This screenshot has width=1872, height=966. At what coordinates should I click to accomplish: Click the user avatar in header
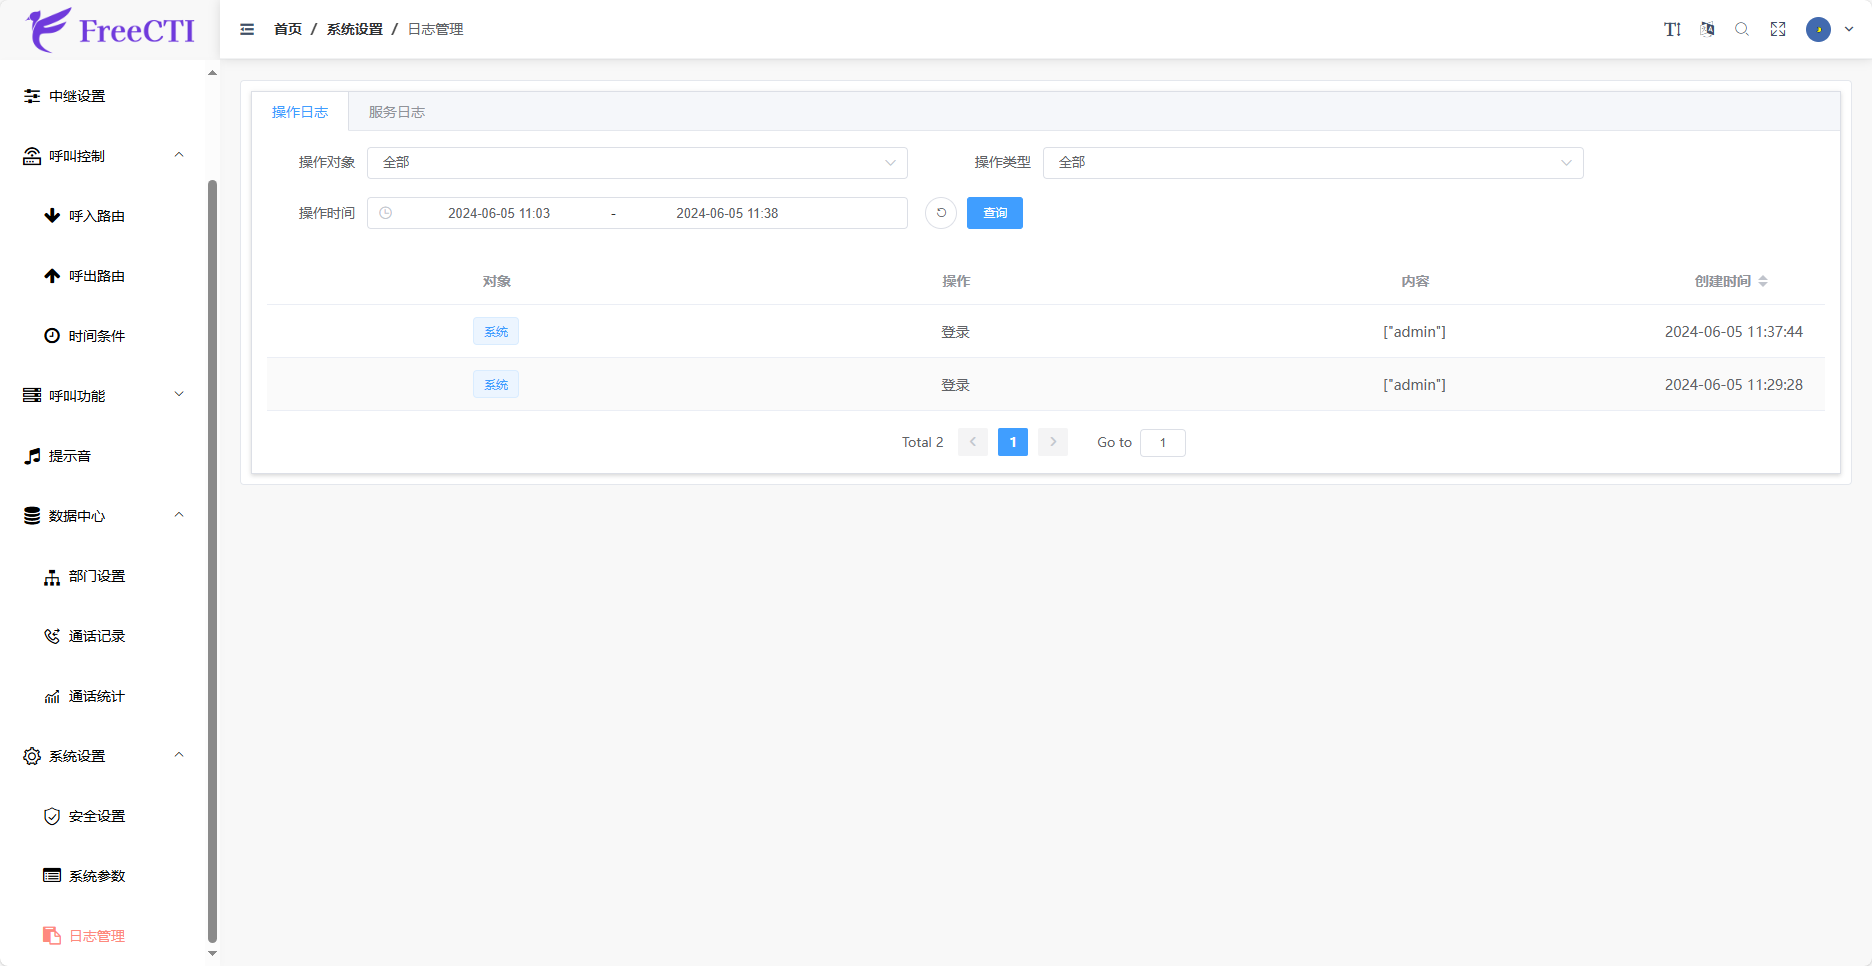(1818, 30)
